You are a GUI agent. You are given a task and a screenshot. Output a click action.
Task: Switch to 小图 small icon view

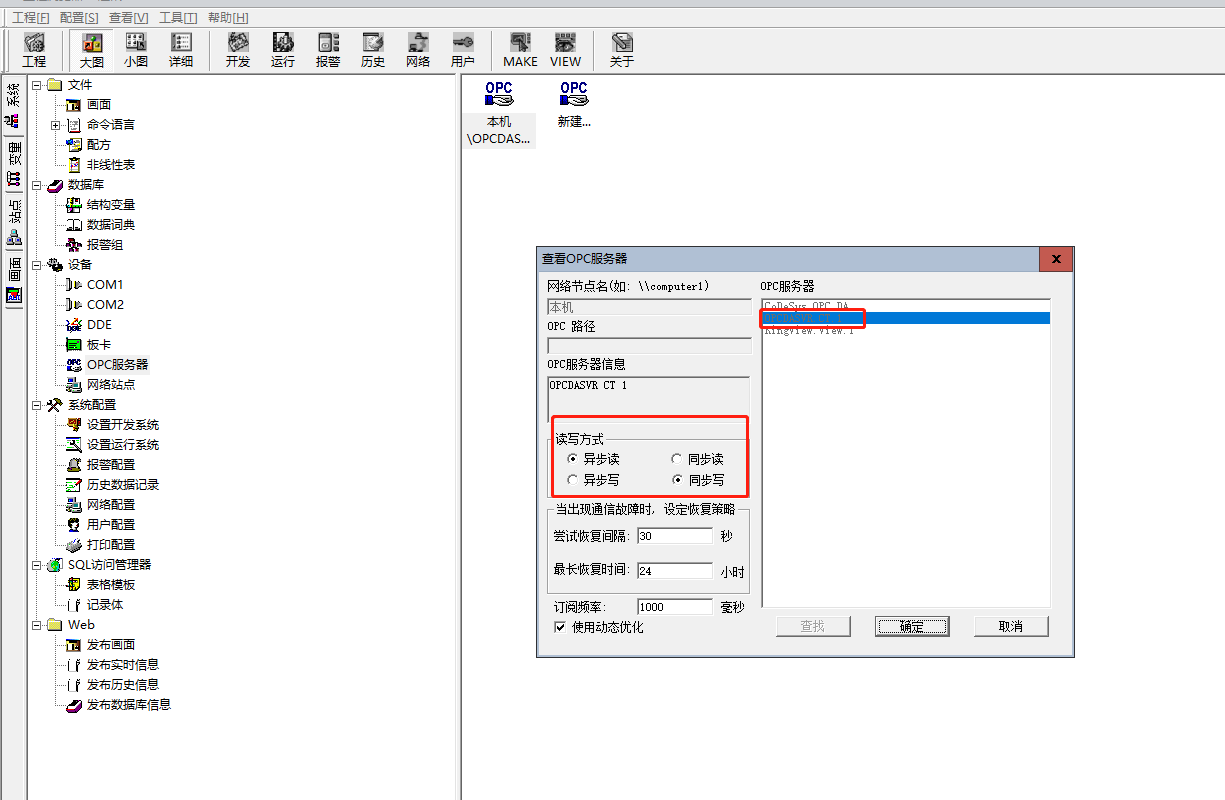(136, 50)
